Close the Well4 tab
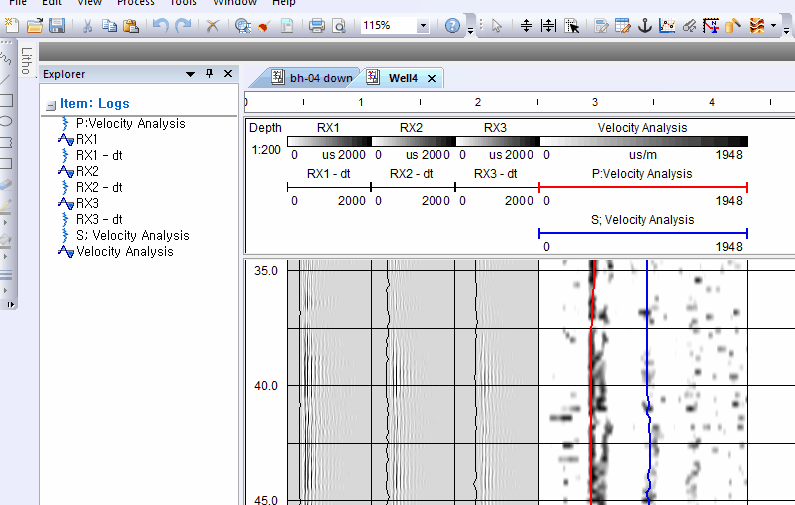The height and width of the screenshot is (505, 795). click(432, 79)
